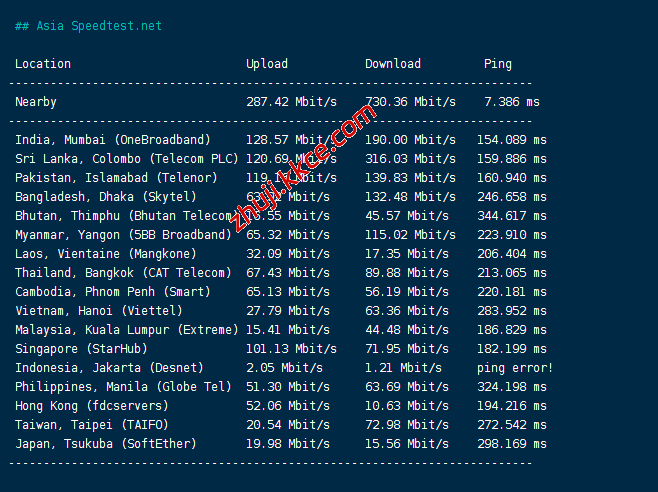
Task: Click the India, Mumbai (OneBroadband) entry
Action: coord(113,140)
